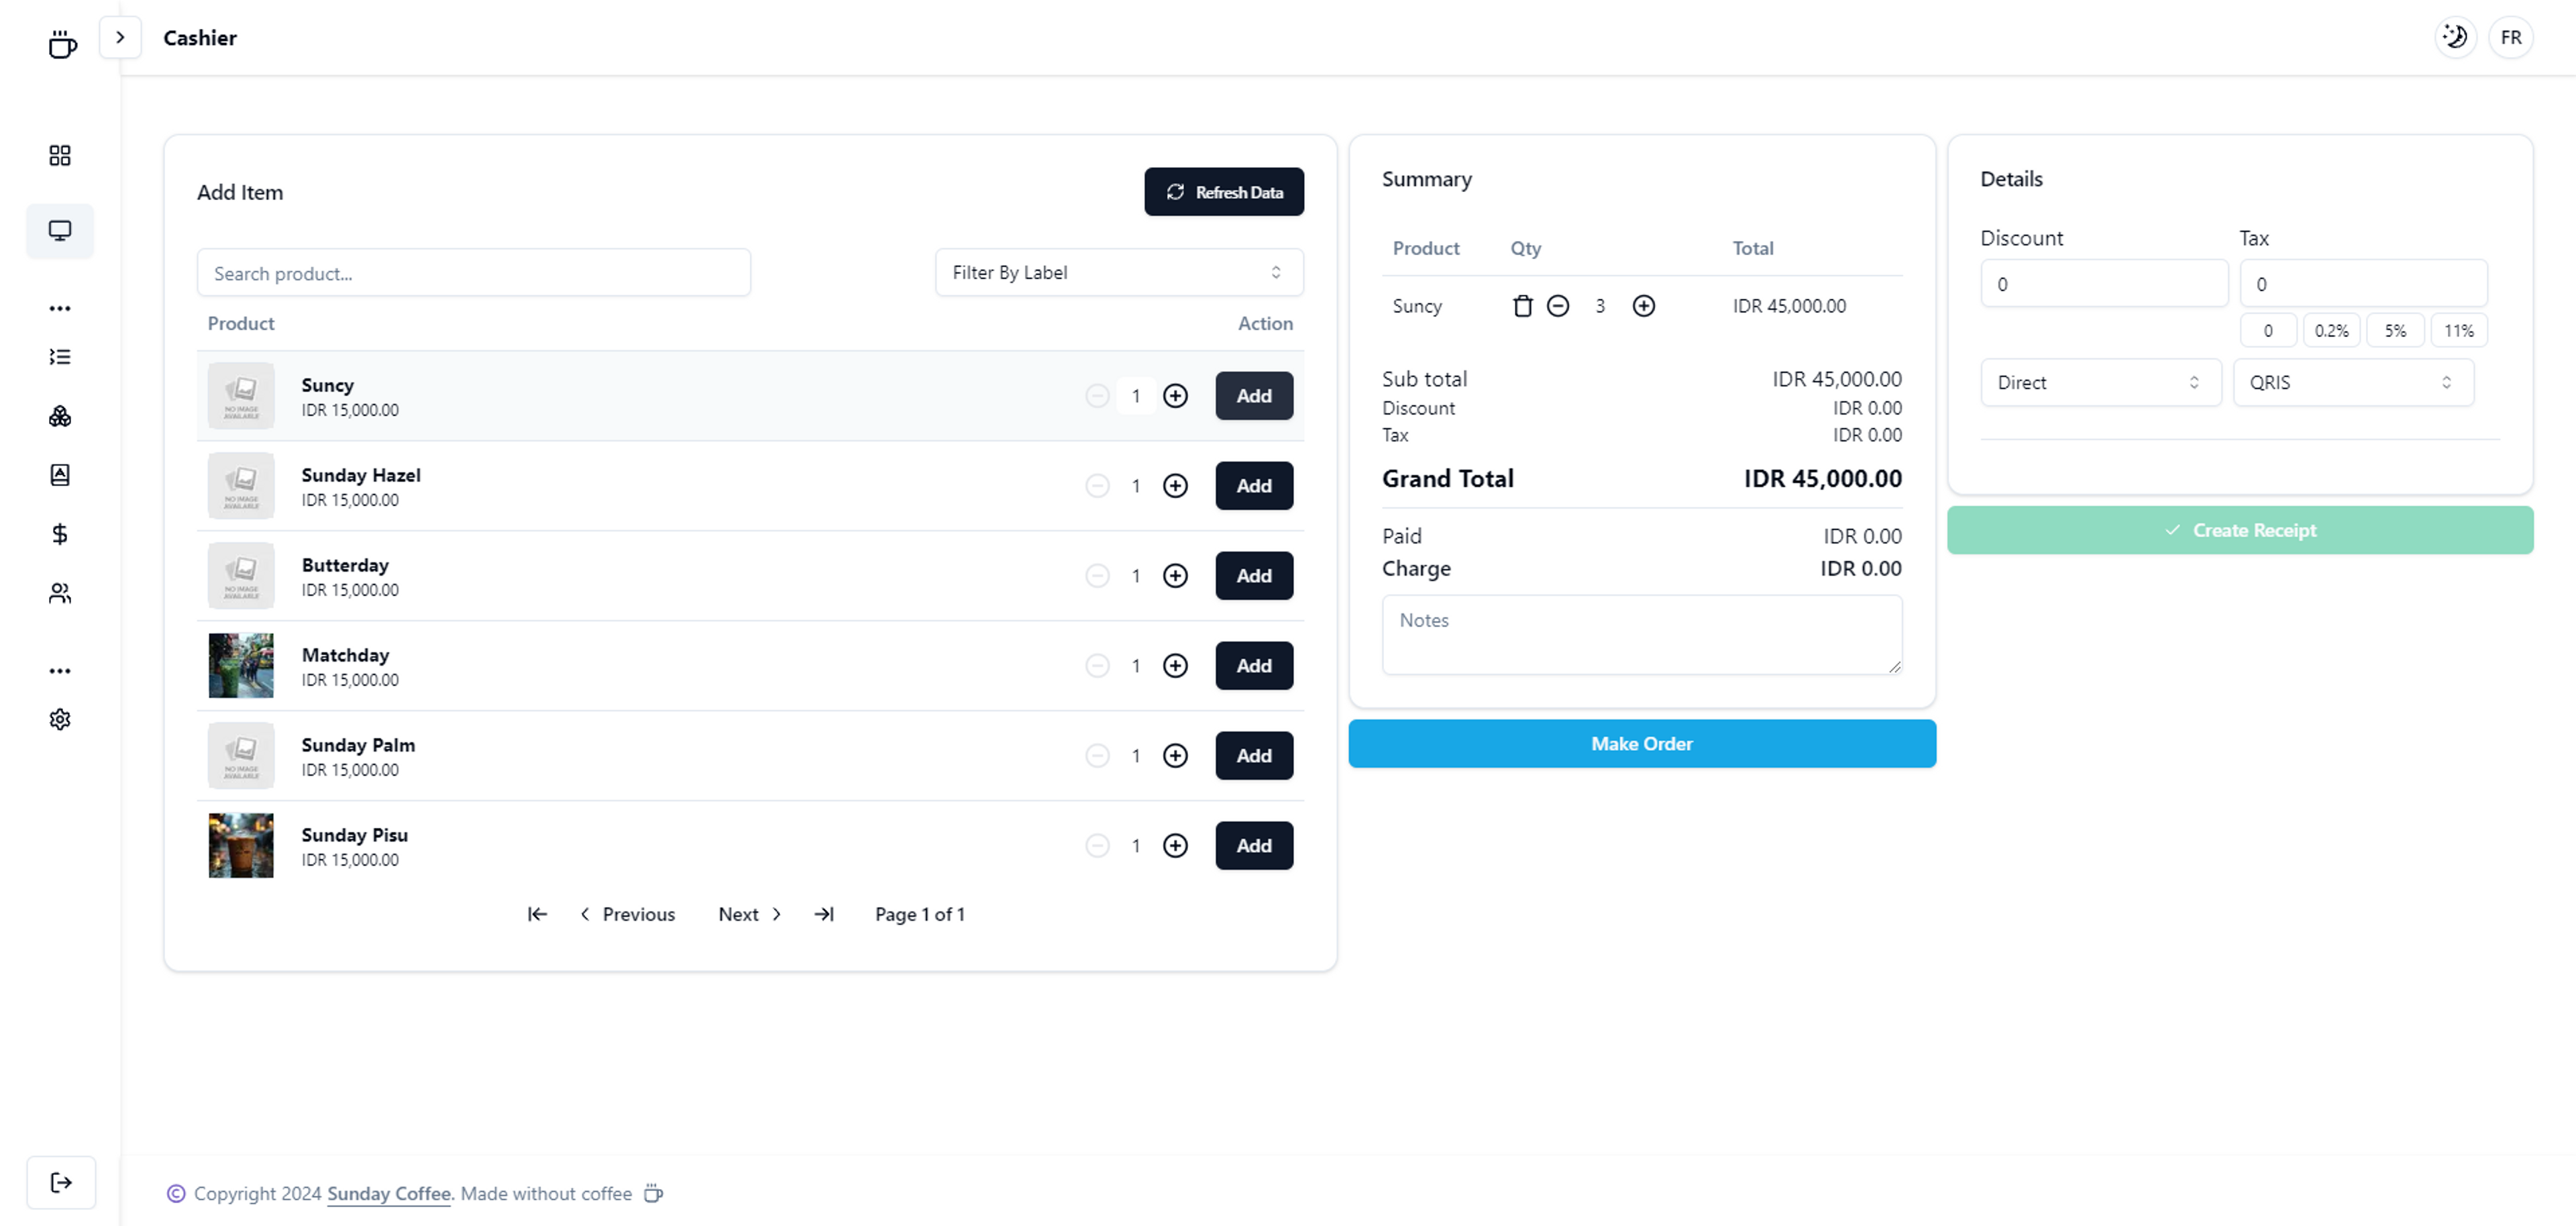Screen dimensions: 2576x1226
Task: Click the cashier monitor icon in sidebar
Action: pyautogui.click(x=60, y=231)
